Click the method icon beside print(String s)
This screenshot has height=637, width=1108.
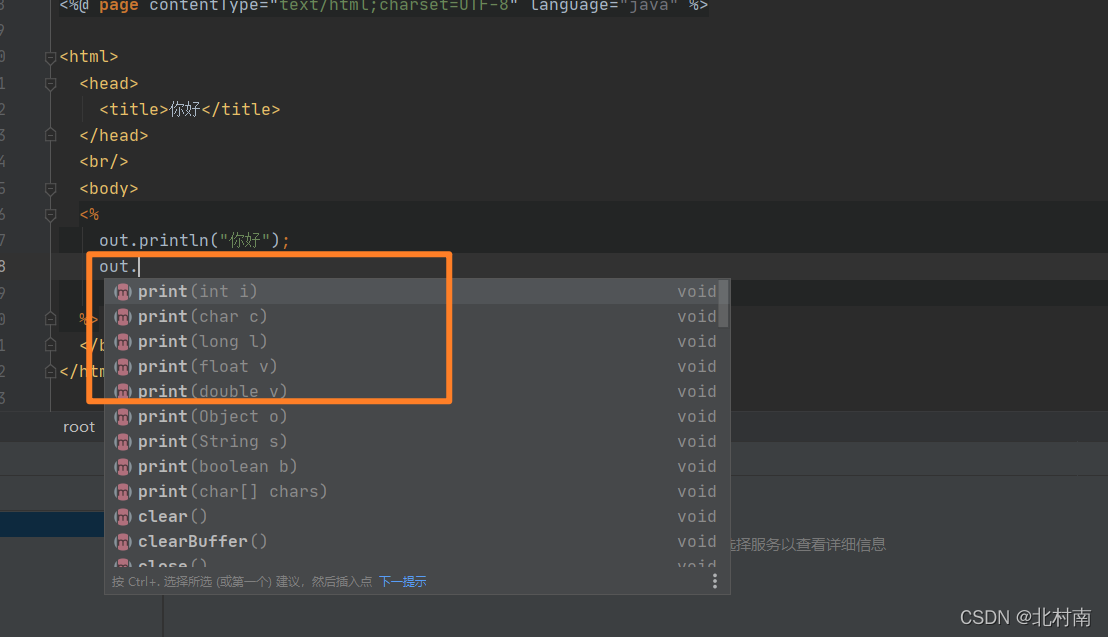(122, 441)
